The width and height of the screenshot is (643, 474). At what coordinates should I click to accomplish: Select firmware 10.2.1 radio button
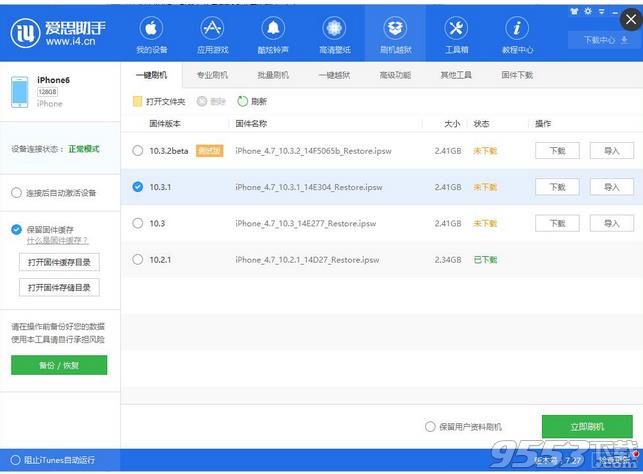click(x=138, y=260)
